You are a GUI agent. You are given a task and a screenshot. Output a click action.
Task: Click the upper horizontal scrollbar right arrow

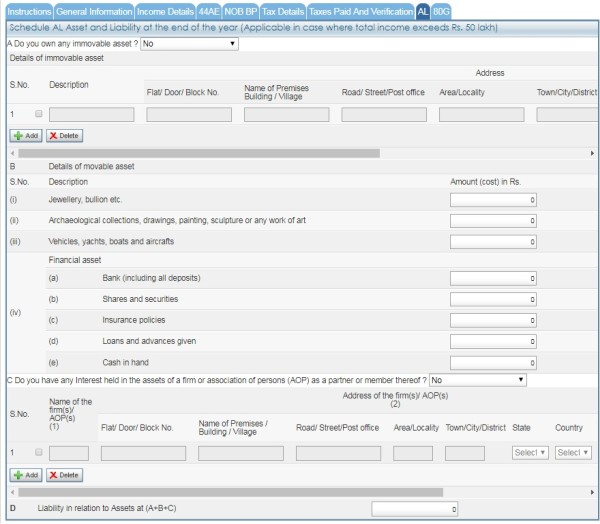click(x=592, y=152)
